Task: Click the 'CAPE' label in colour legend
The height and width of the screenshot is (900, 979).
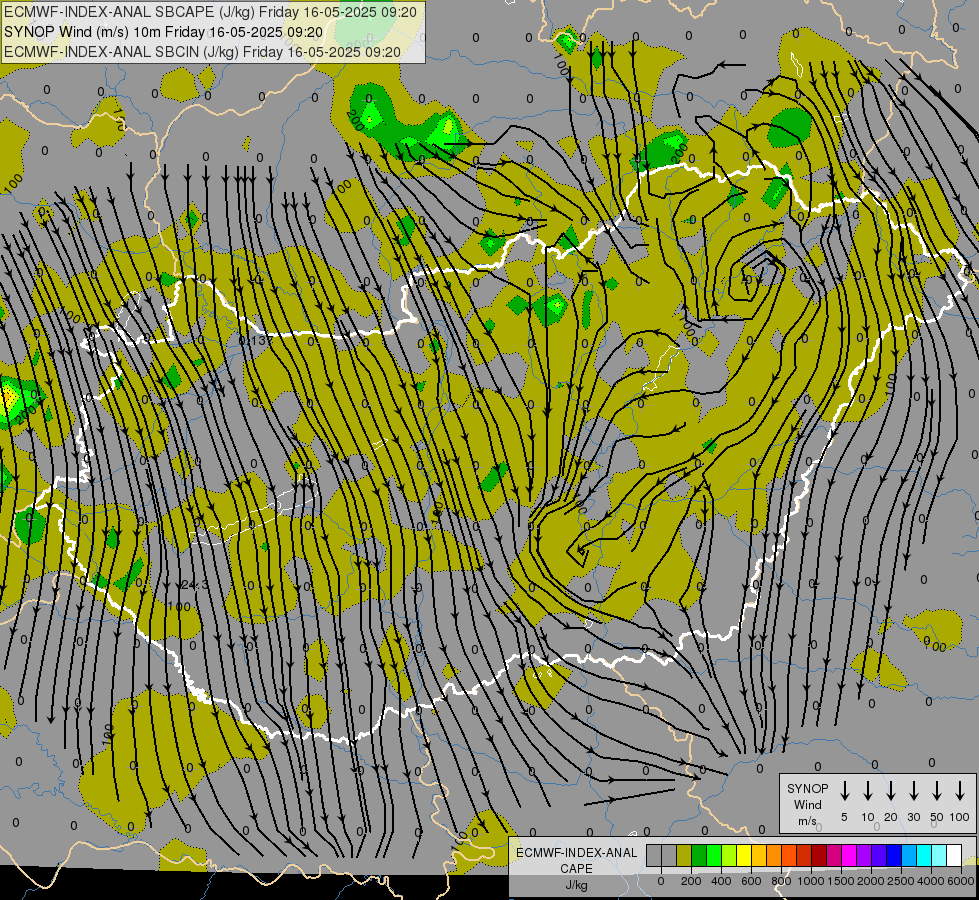Action: 576,869
